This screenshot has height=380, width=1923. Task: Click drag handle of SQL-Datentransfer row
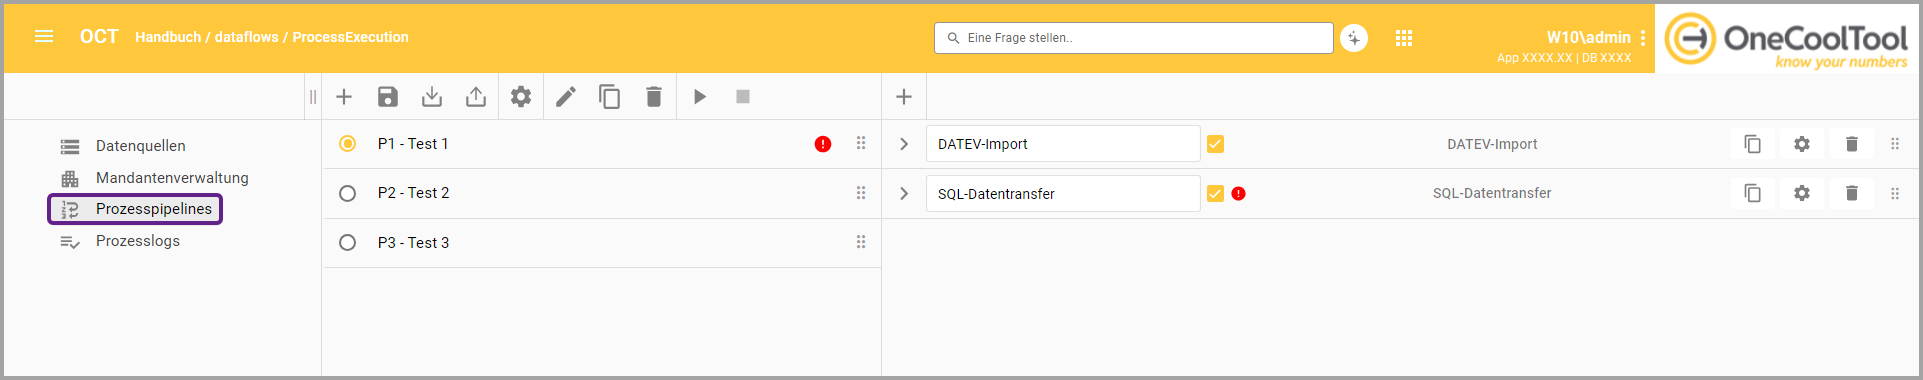[1895, 193]
